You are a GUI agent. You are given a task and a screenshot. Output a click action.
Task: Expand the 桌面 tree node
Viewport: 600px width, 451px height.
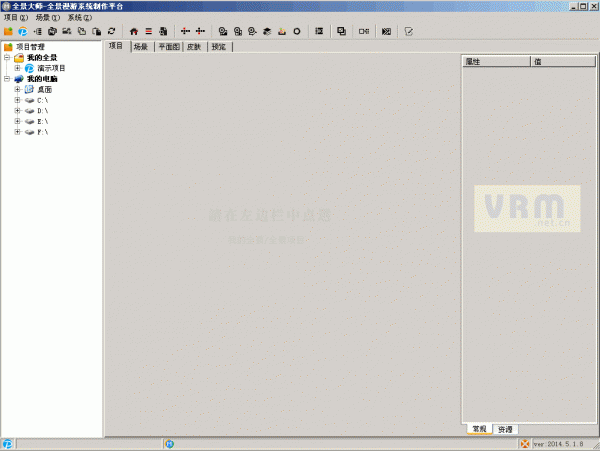[x=17, y=89]
